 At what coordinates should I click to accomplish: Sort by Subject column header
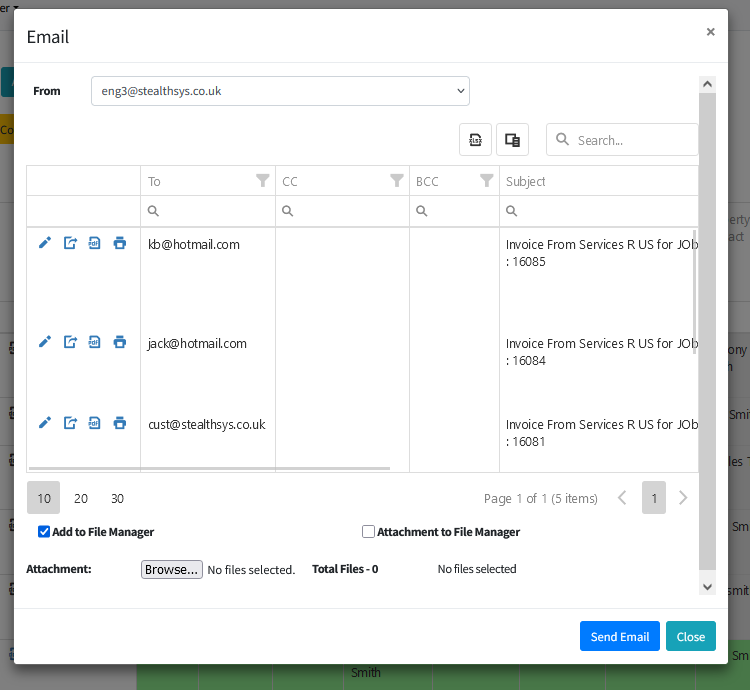tap(526, 181)
